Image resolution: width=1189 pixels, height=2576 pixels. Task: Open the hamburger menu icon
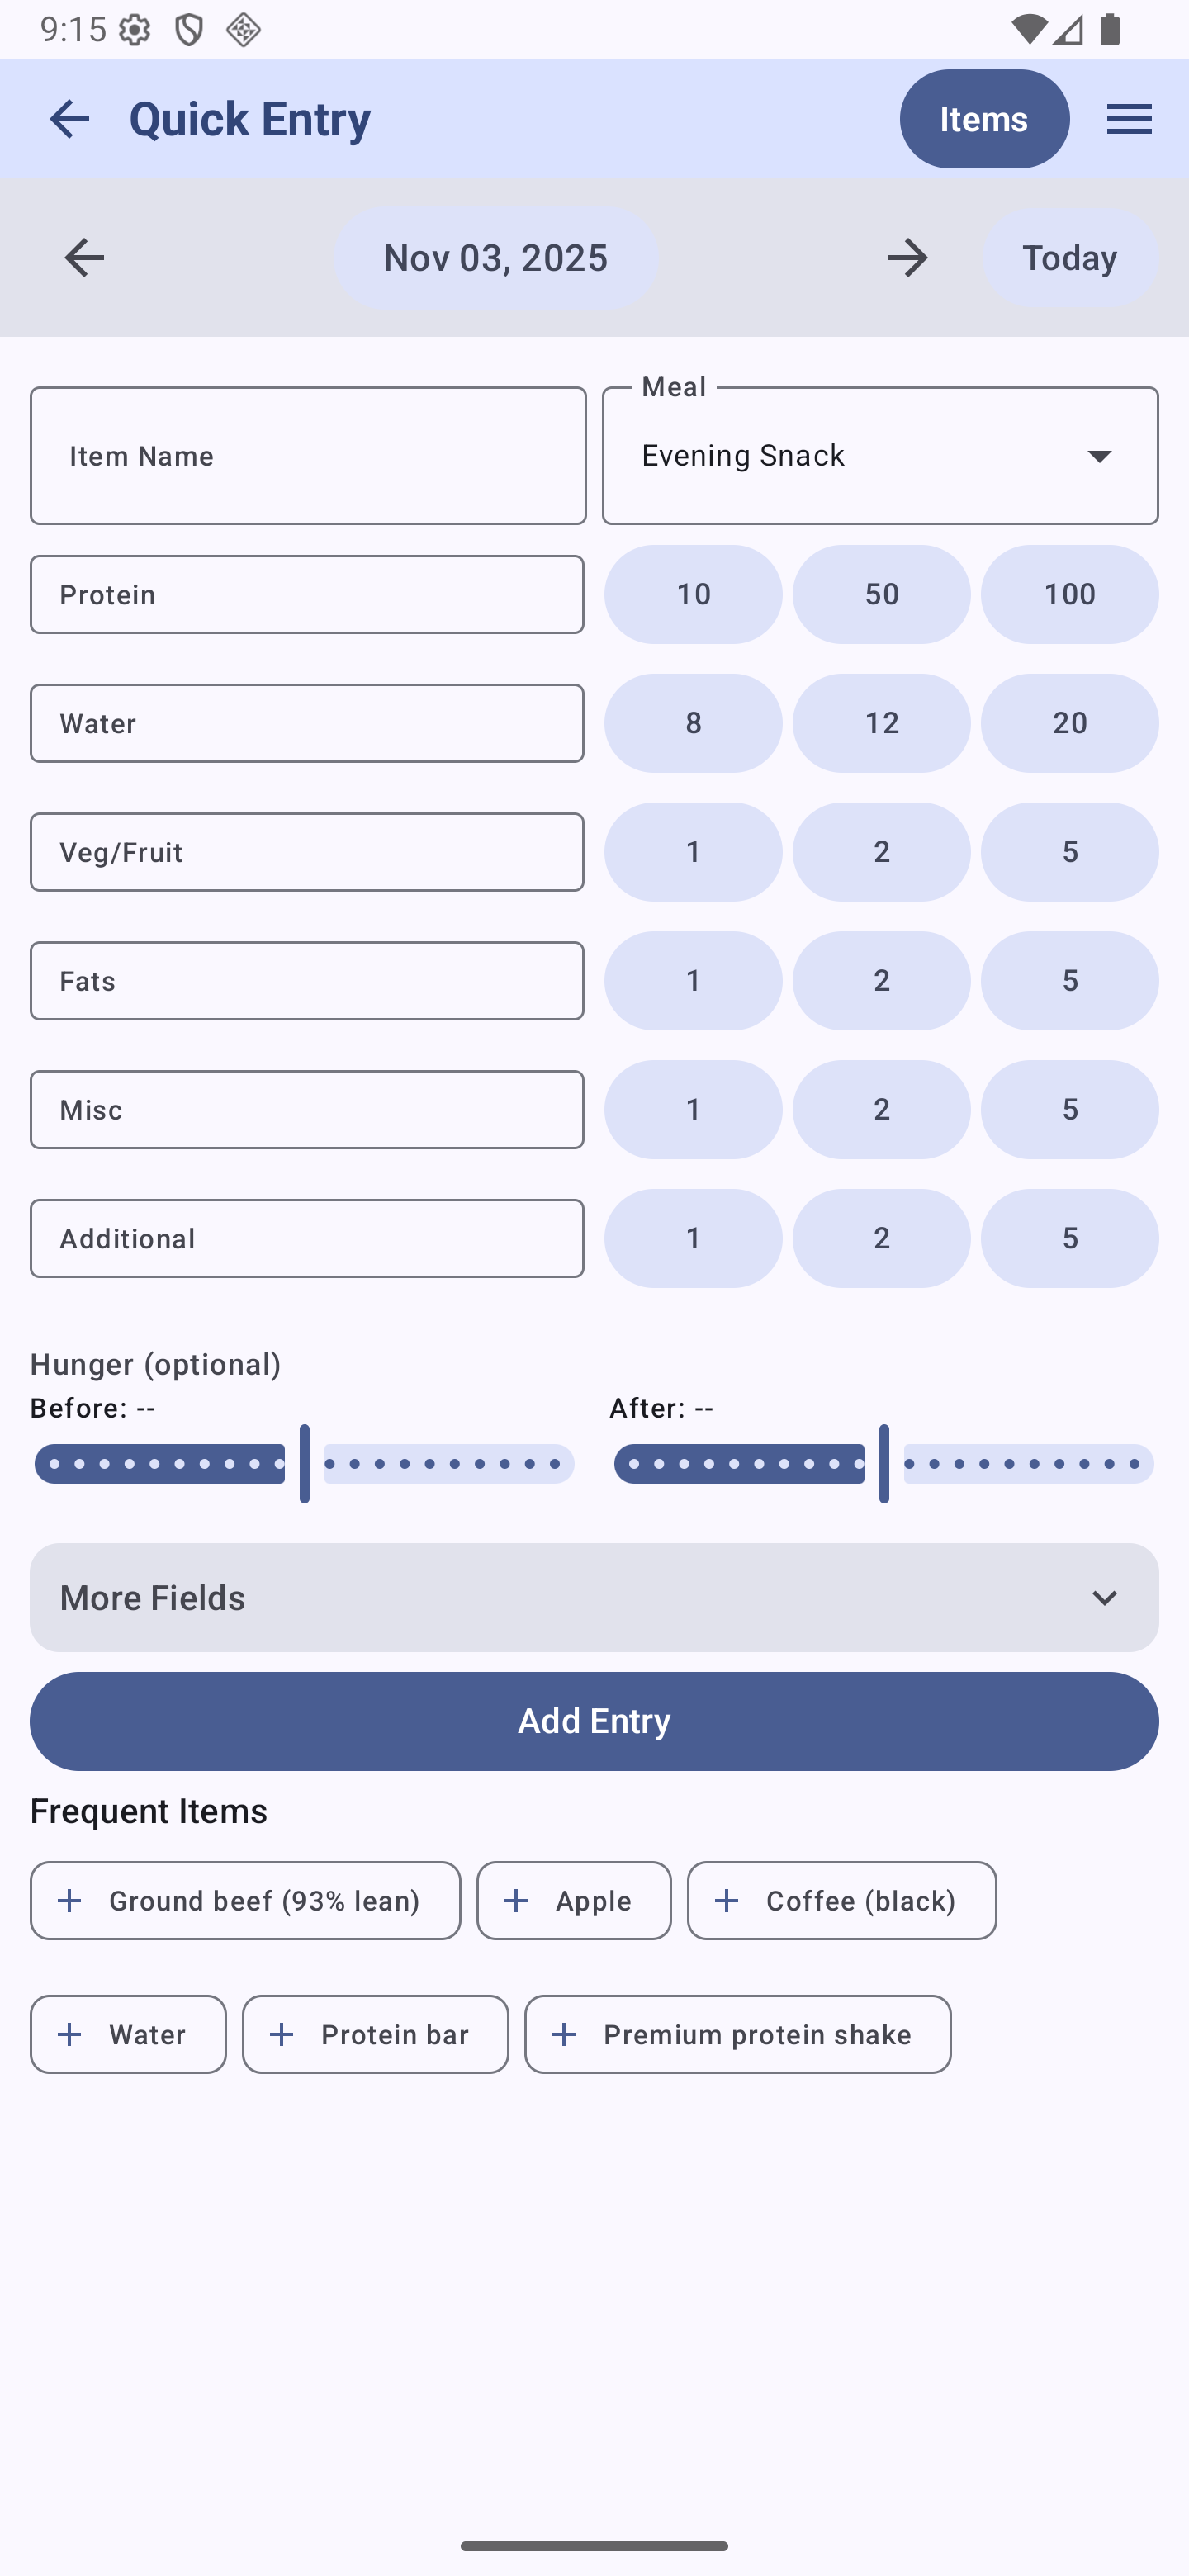click(x=1129, y=119)
